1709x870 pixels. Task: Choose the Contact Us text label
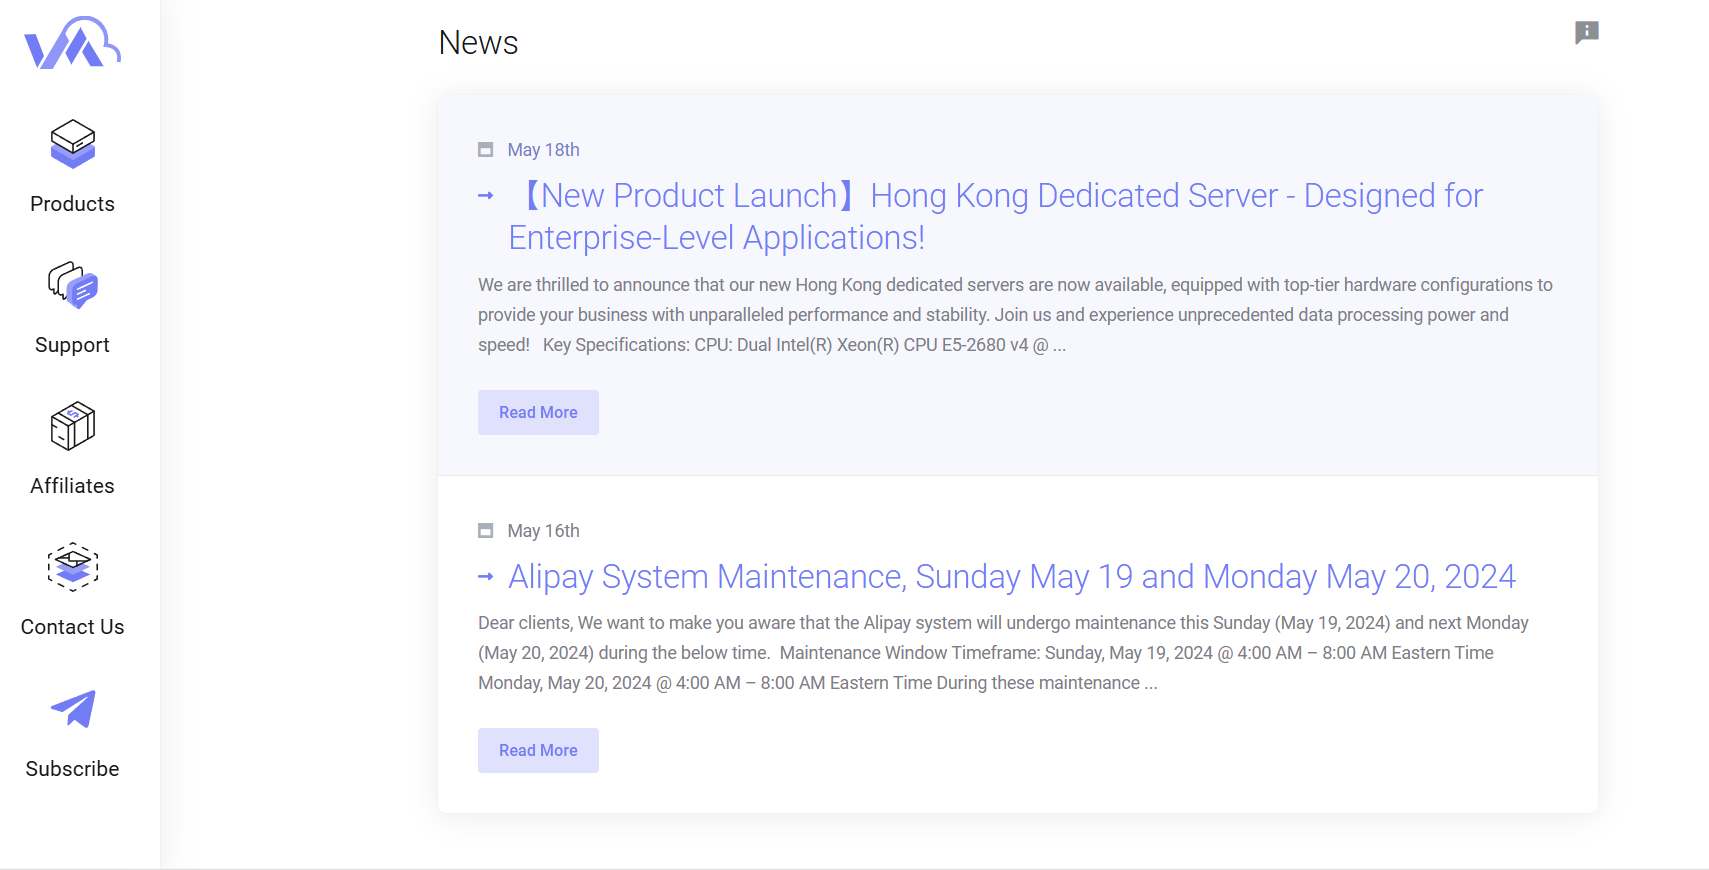tap(72, 627)
